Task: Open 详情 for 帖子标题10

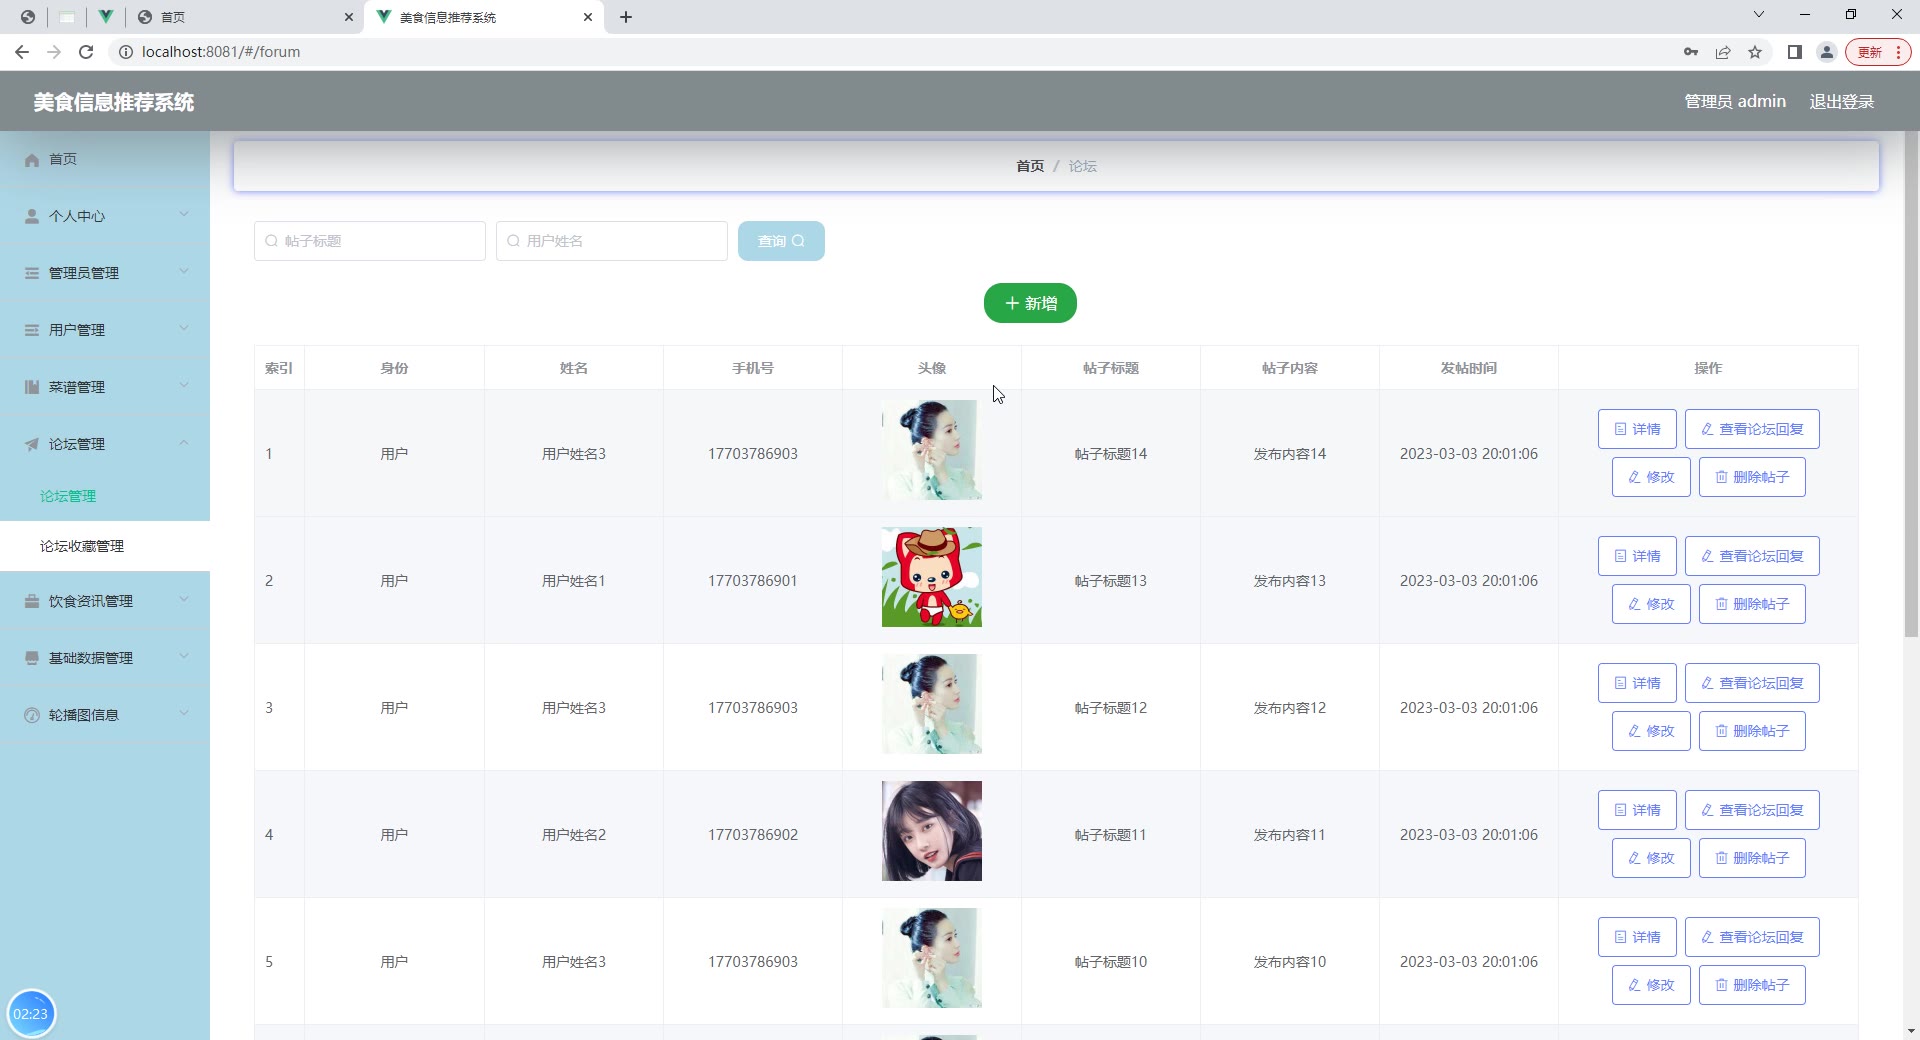Action: tap(1637, 937)
